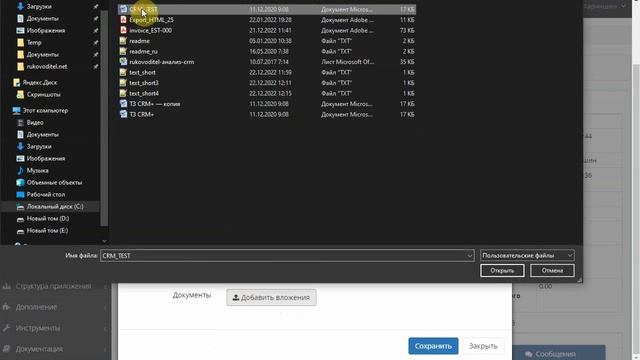The width and height of the screenshot is (640, 360).
Task: Click the blue Сохранить button
Action: 433,346
